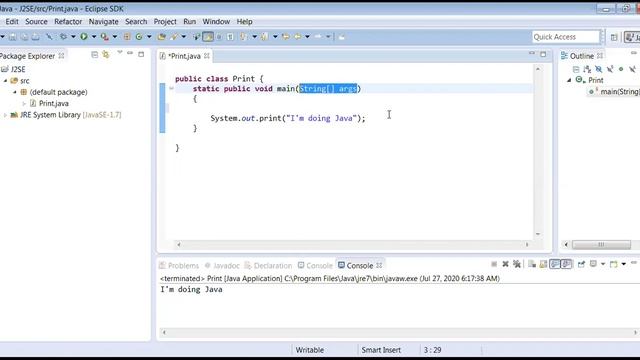Click the editor horizontal scrollbar
This screenshot has height=360, width=640.
point(353,244)
